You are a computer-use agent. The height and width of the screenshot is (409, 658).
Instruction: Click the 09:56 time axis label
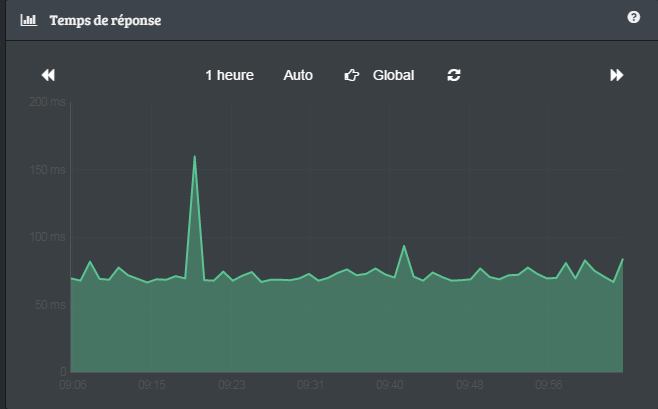tap(549, 383)
